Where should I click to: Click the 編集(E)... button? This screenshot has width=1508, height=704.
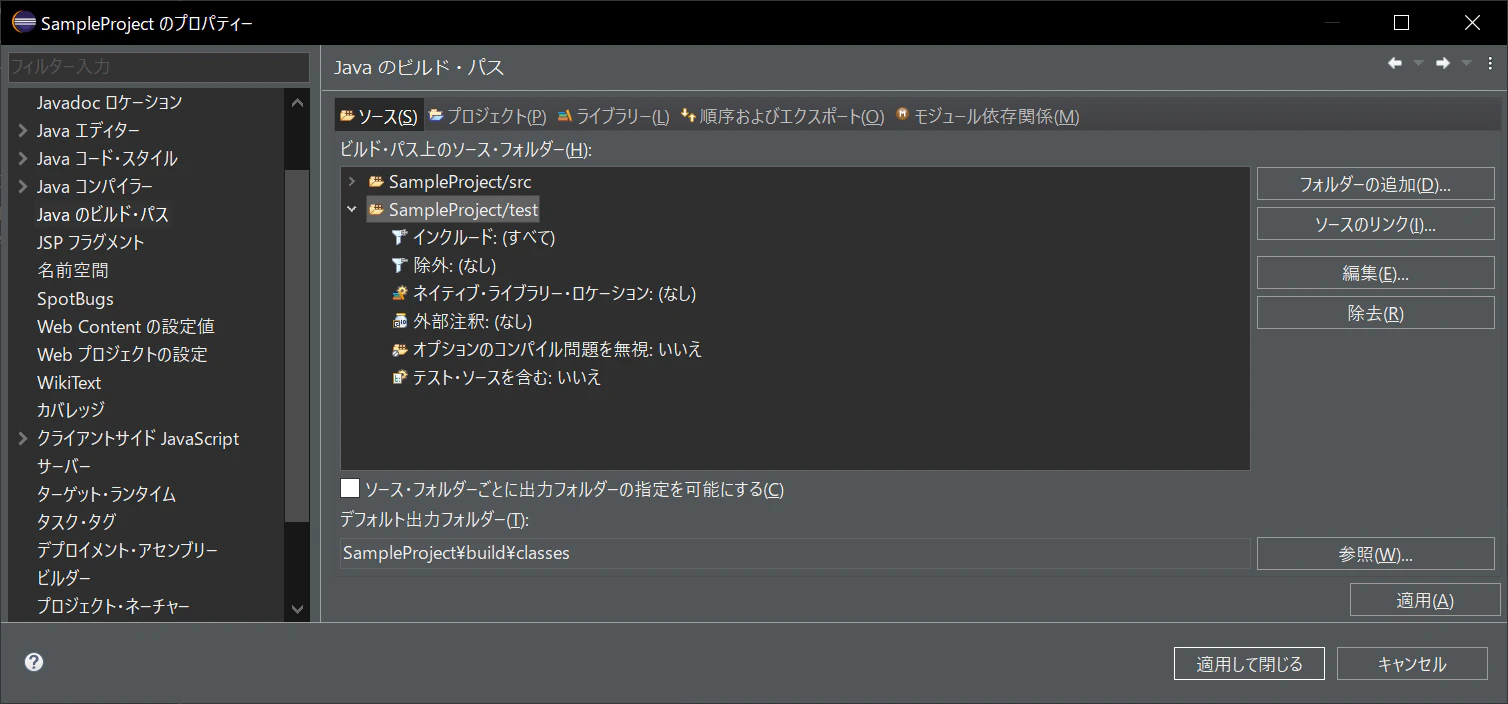click(x=1375, y=273)
